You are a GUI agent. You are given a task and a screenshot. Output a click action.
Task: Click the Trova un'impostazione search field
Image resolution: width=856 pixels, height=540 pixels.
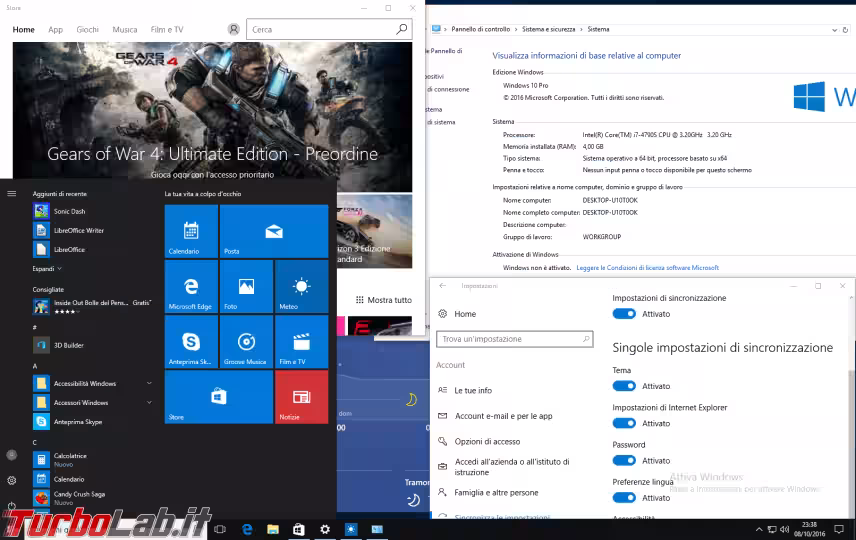pos(514,339)
